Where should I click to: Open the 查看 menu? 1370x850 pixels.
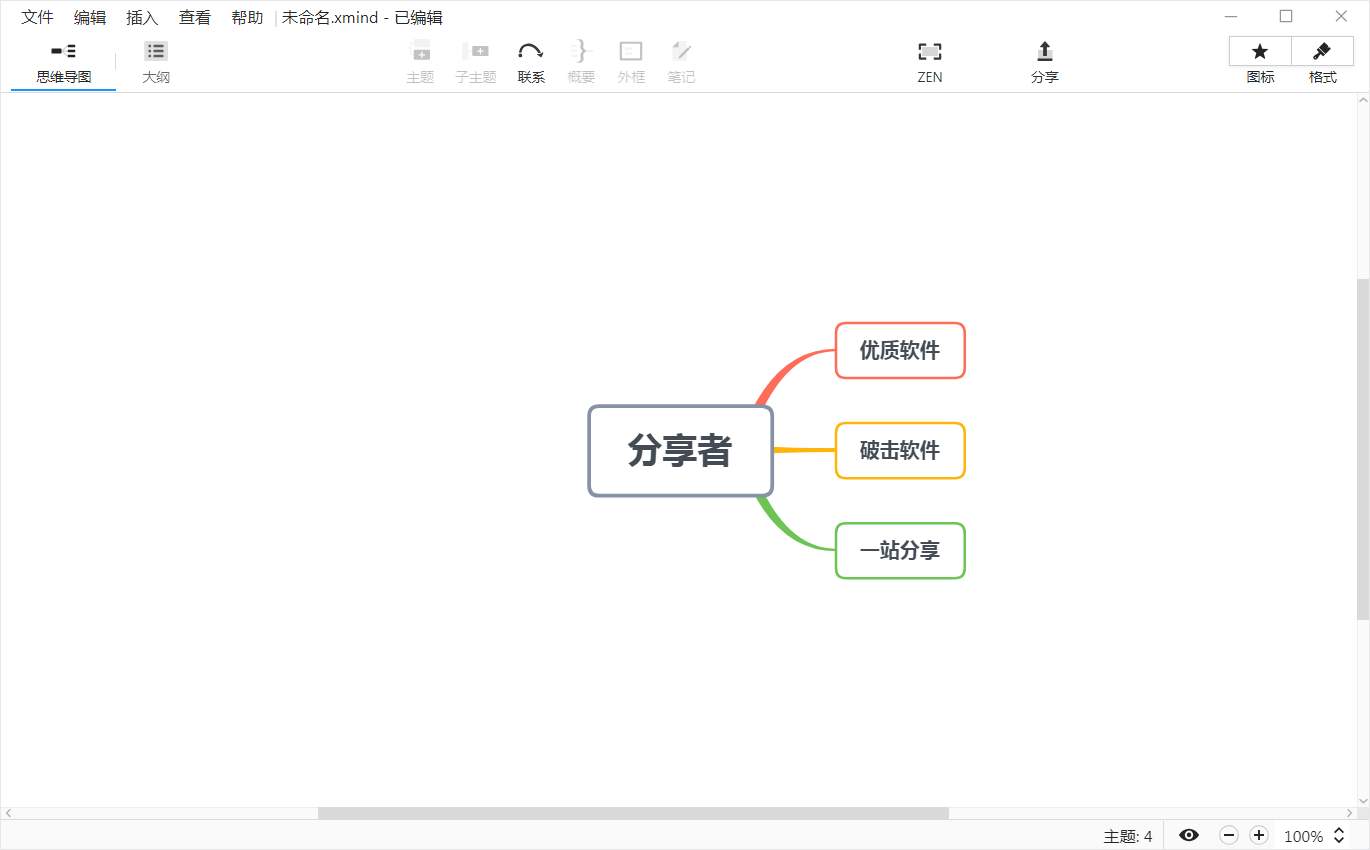click(194, 17)
